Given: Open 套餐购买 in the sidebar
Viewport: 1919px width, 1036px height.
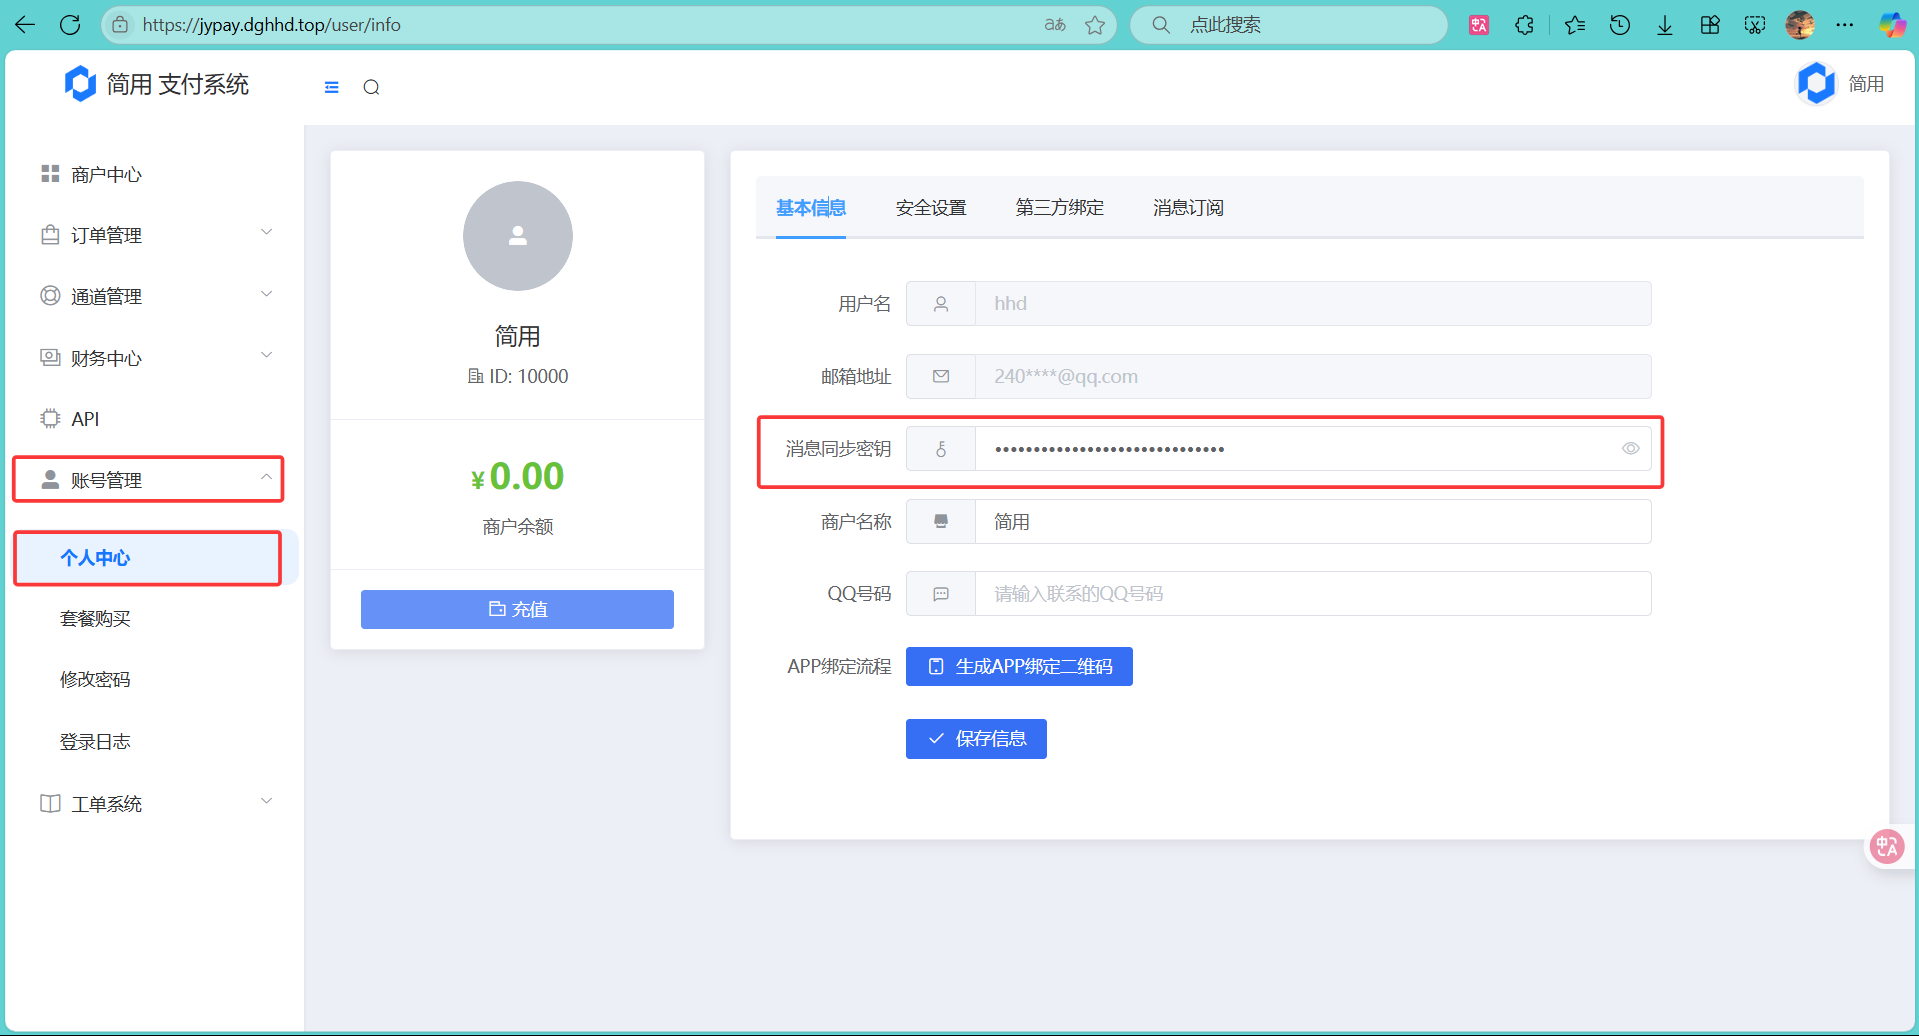Looking at the screenshot, I should point(96,619).
